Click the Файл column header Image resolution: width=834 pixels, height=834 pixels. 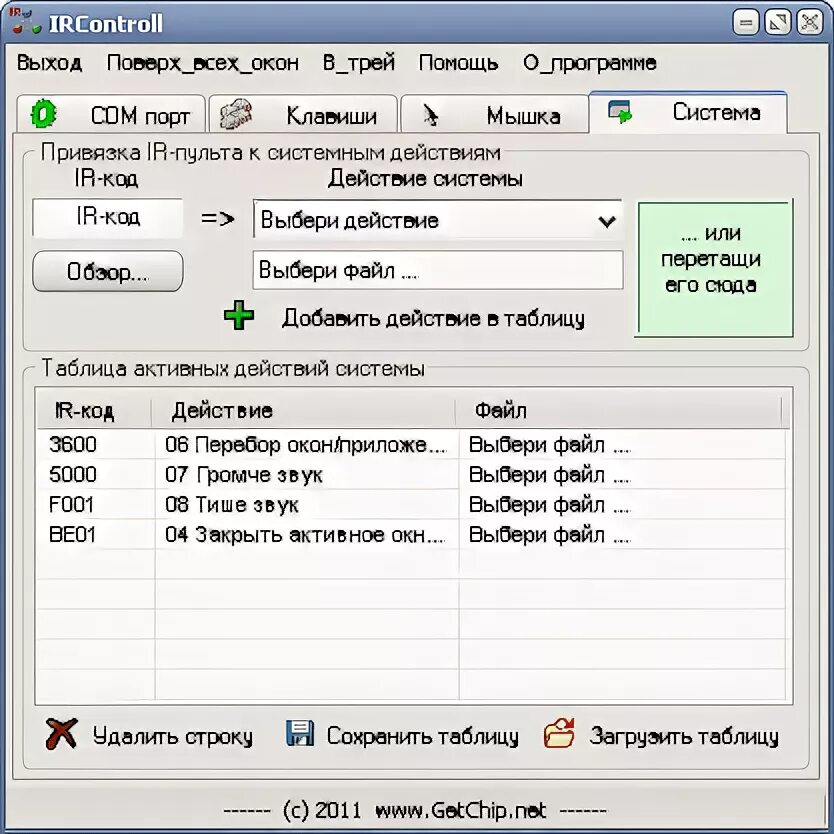(619, 411)
